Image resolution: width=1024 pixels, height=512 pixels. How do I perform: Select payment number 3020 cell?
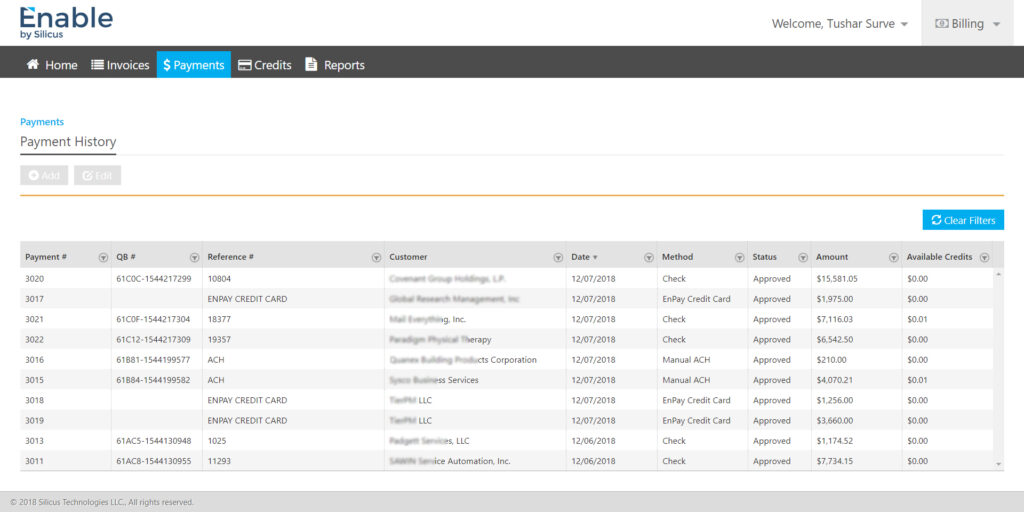(65, 279)
